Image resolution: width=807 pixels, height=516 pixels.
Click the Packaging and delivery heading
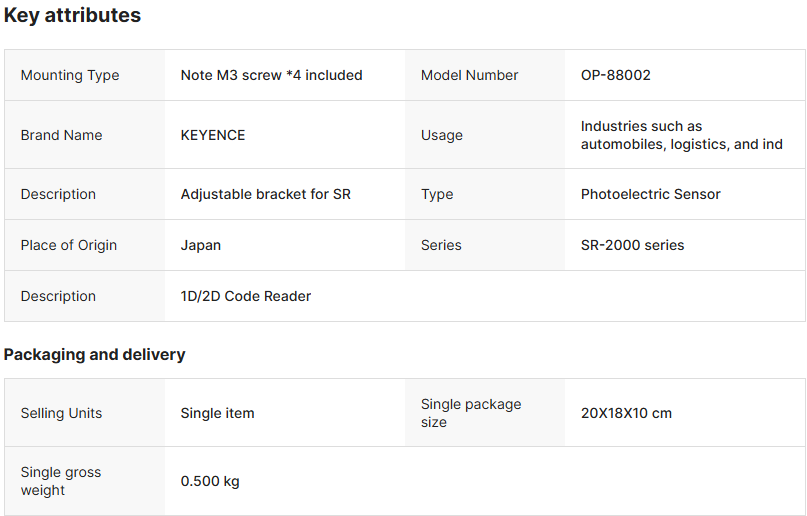(x=94, y=354)
